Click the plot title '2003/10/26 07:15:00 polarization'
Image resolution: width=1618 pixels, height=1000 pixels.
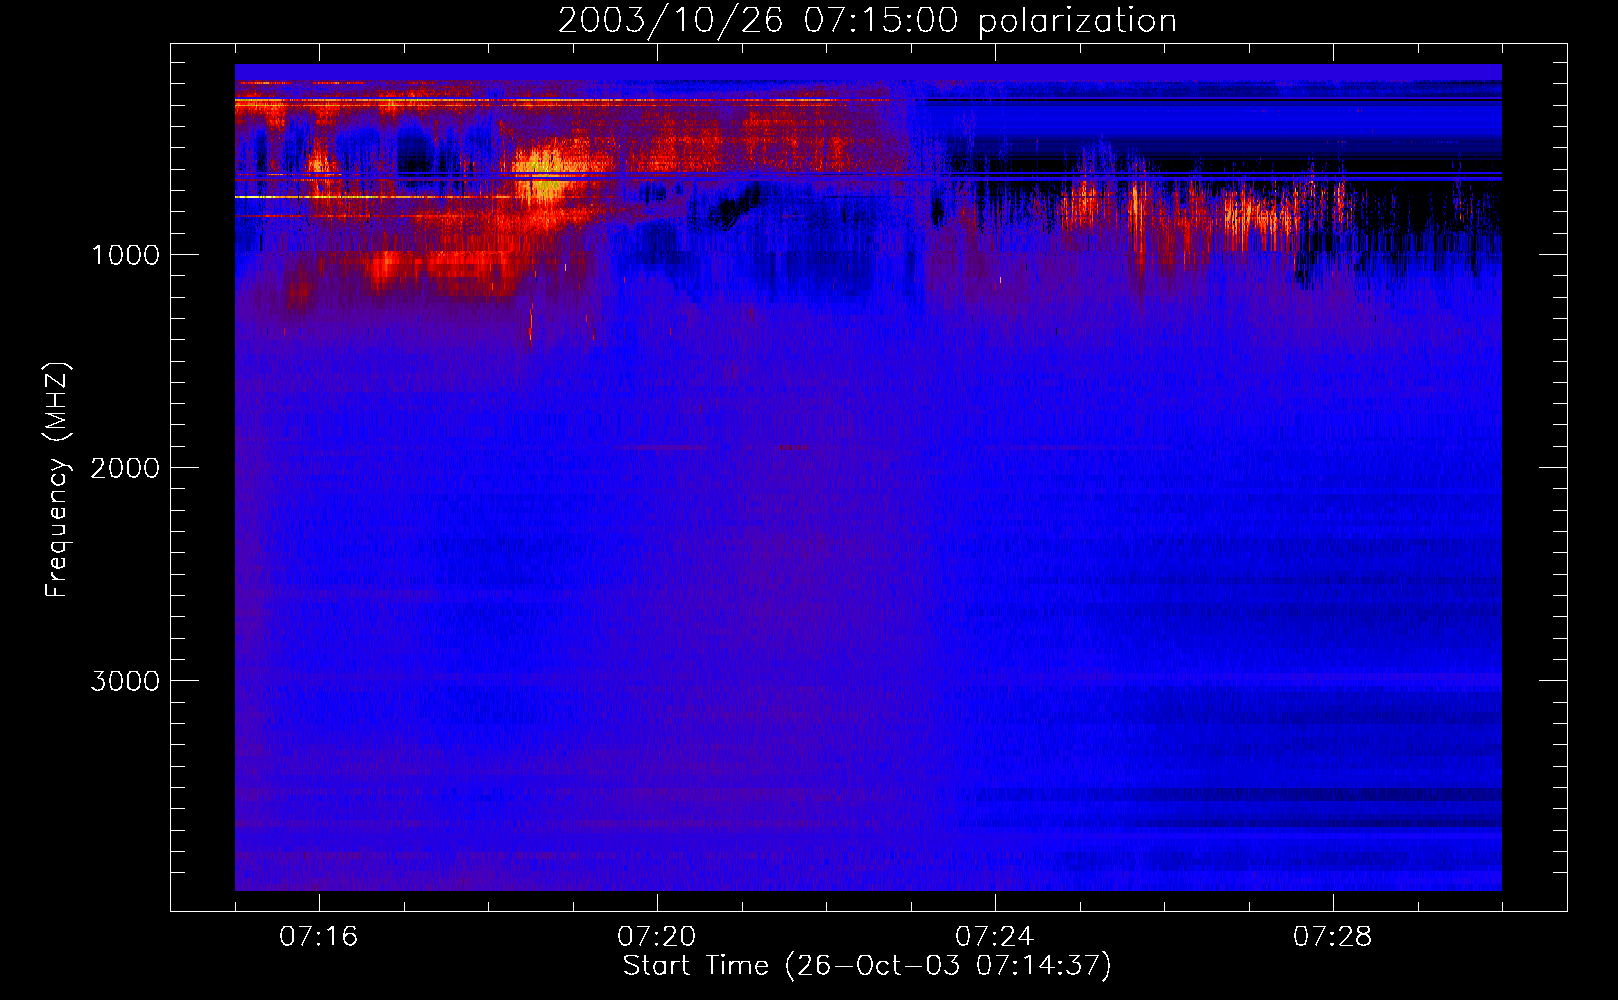pyautogui.click(x=867, y=21)
